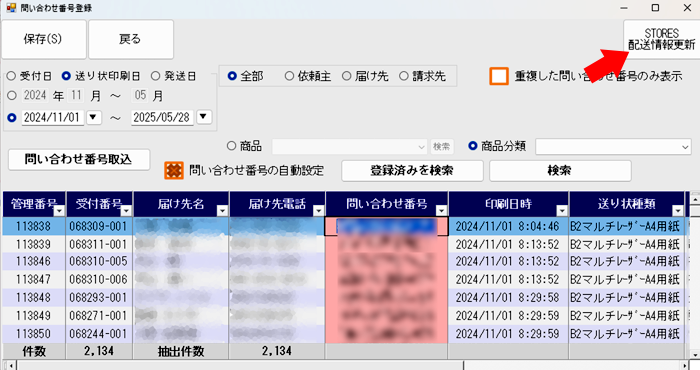The image size is (700, 370).
Task: Click 登録済みを検索 button
Action: coord(412,170)
